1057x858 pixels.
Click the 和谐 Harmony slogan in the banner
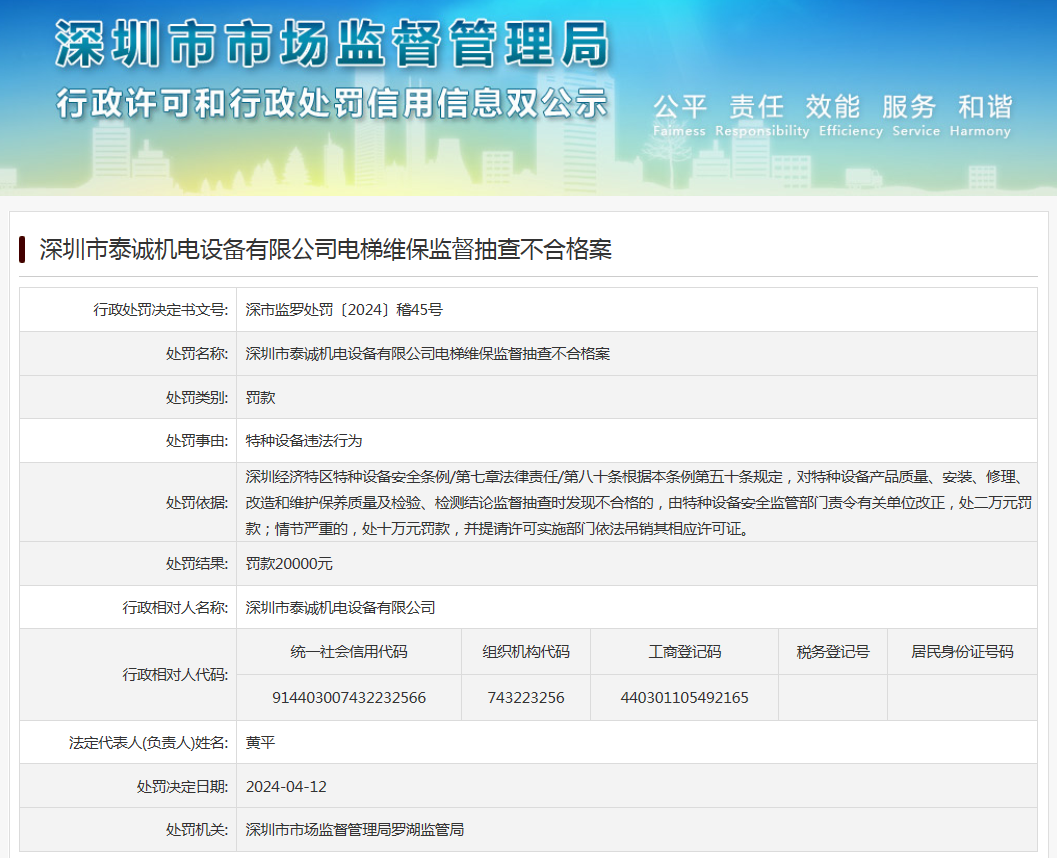(x=984, y=116)
